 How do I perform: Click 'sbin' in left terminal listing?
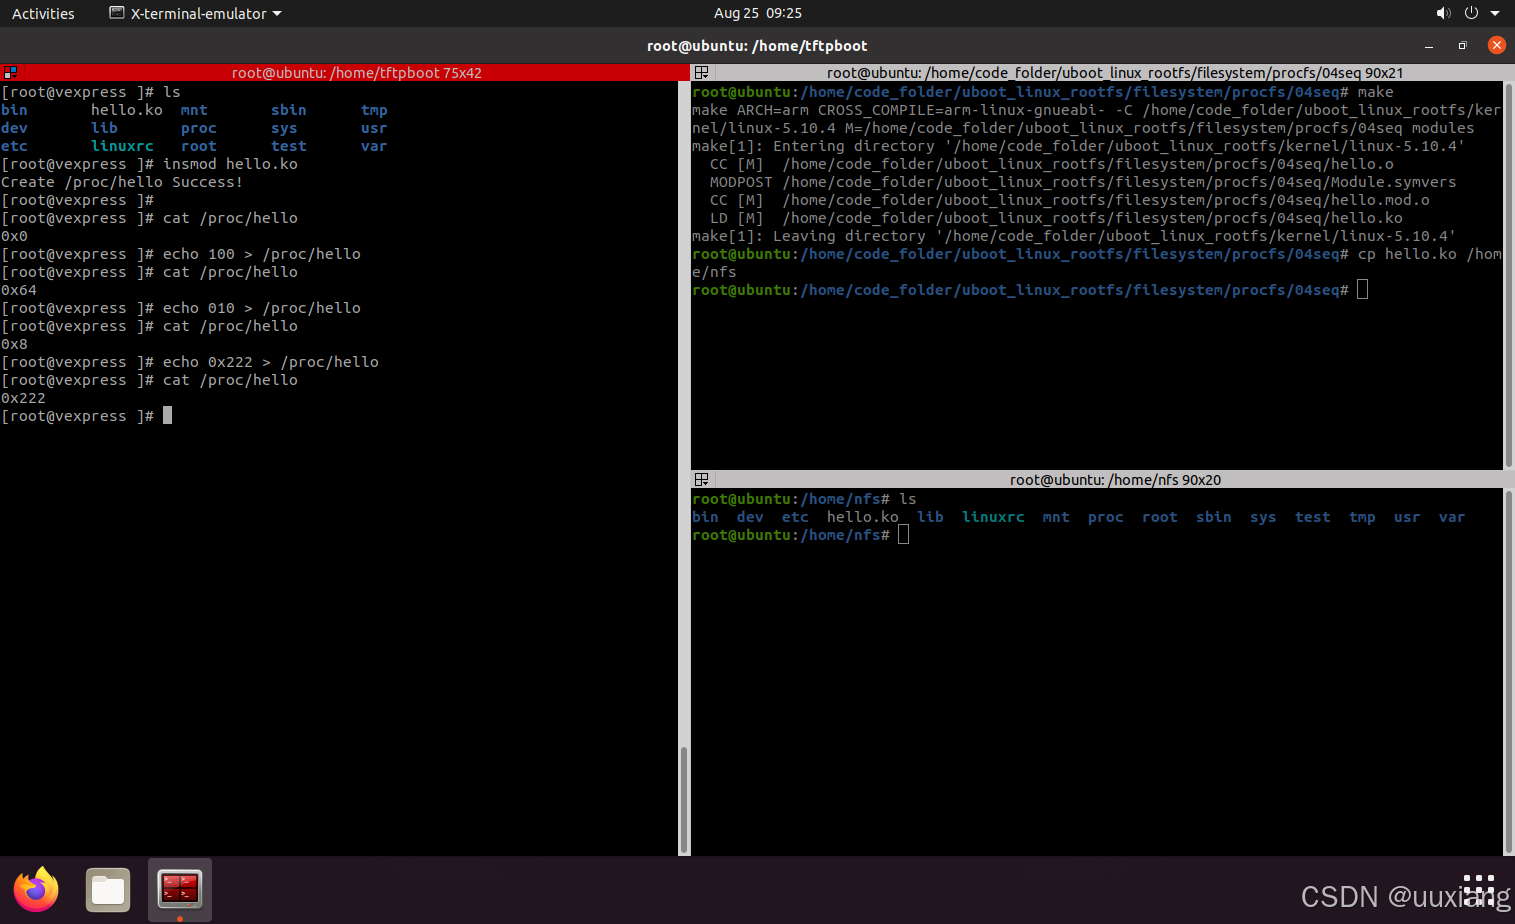289,110
